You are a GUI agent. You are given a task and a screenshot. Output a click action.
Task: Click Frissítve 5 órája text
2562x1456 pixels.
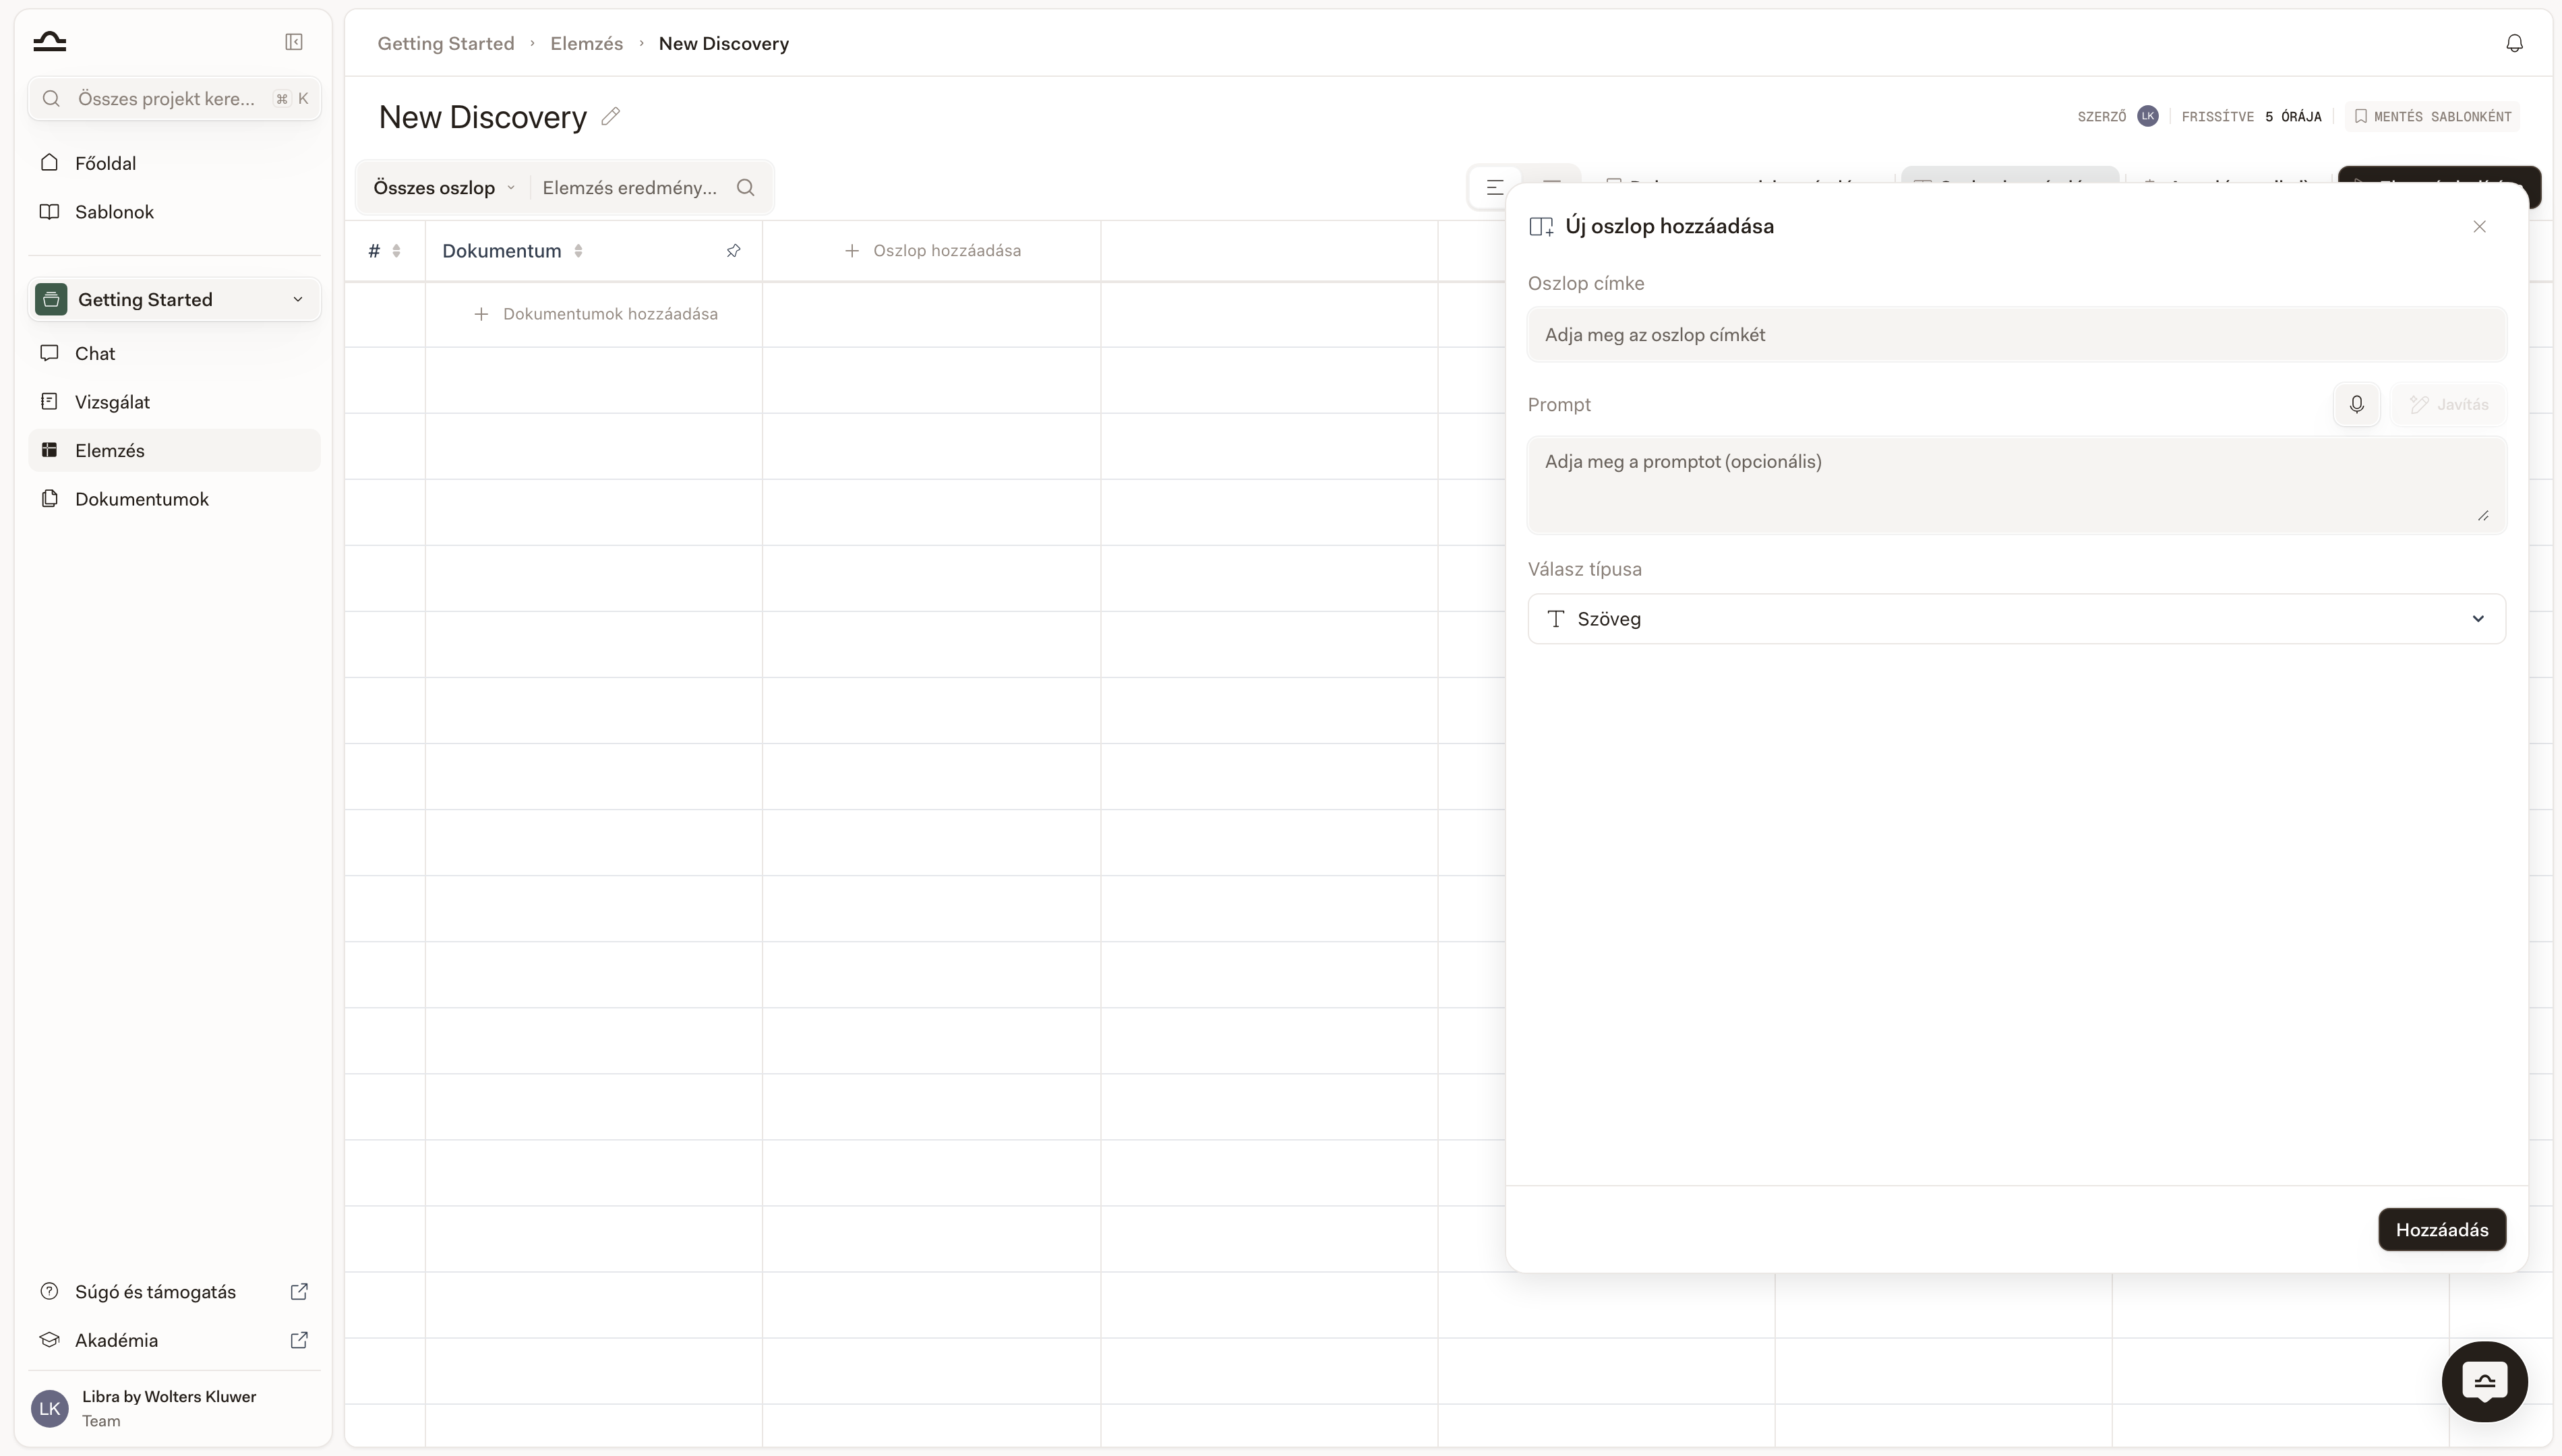click(2251, 116)
